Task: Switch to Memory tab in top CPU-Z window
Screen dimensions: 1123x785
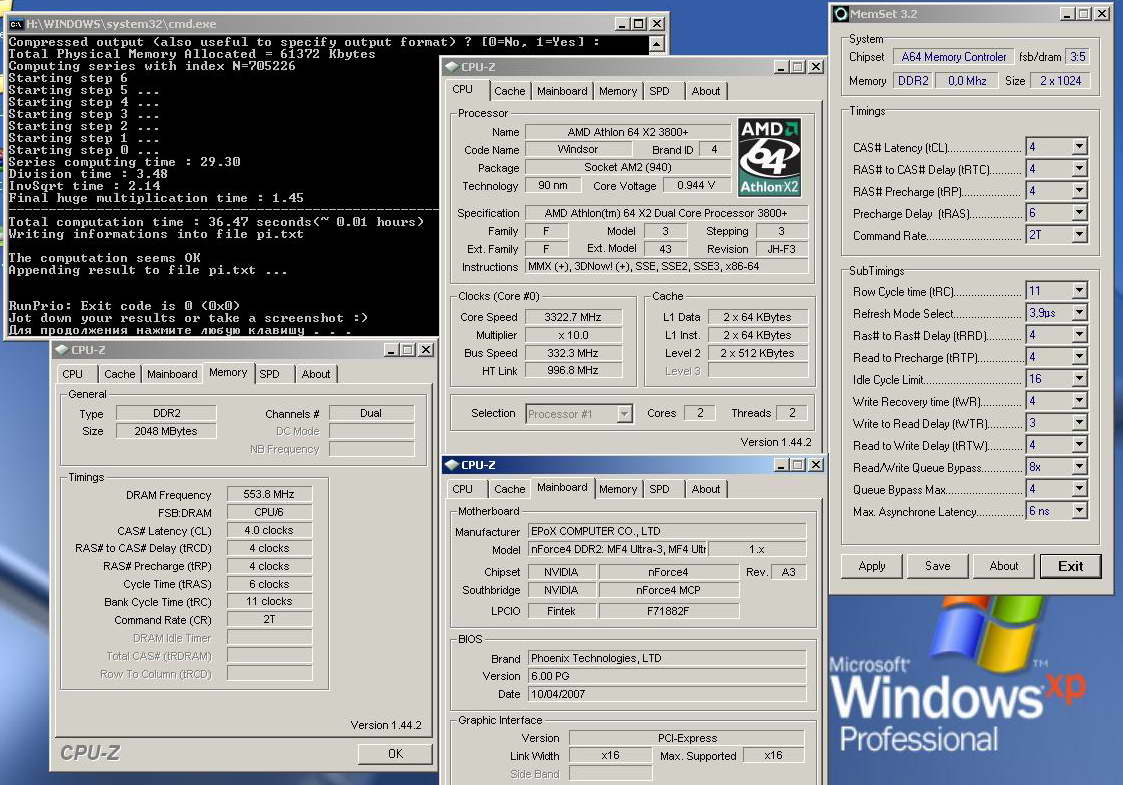Action: 617,91
